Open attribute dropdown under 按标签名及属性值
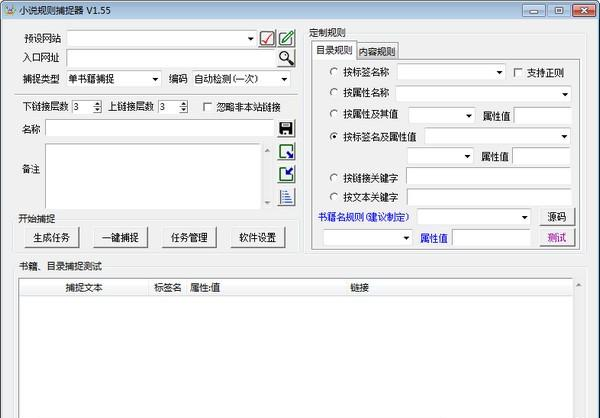Image resolution: width=600 pixels, height=418 pixels. [x=467, y=156]
